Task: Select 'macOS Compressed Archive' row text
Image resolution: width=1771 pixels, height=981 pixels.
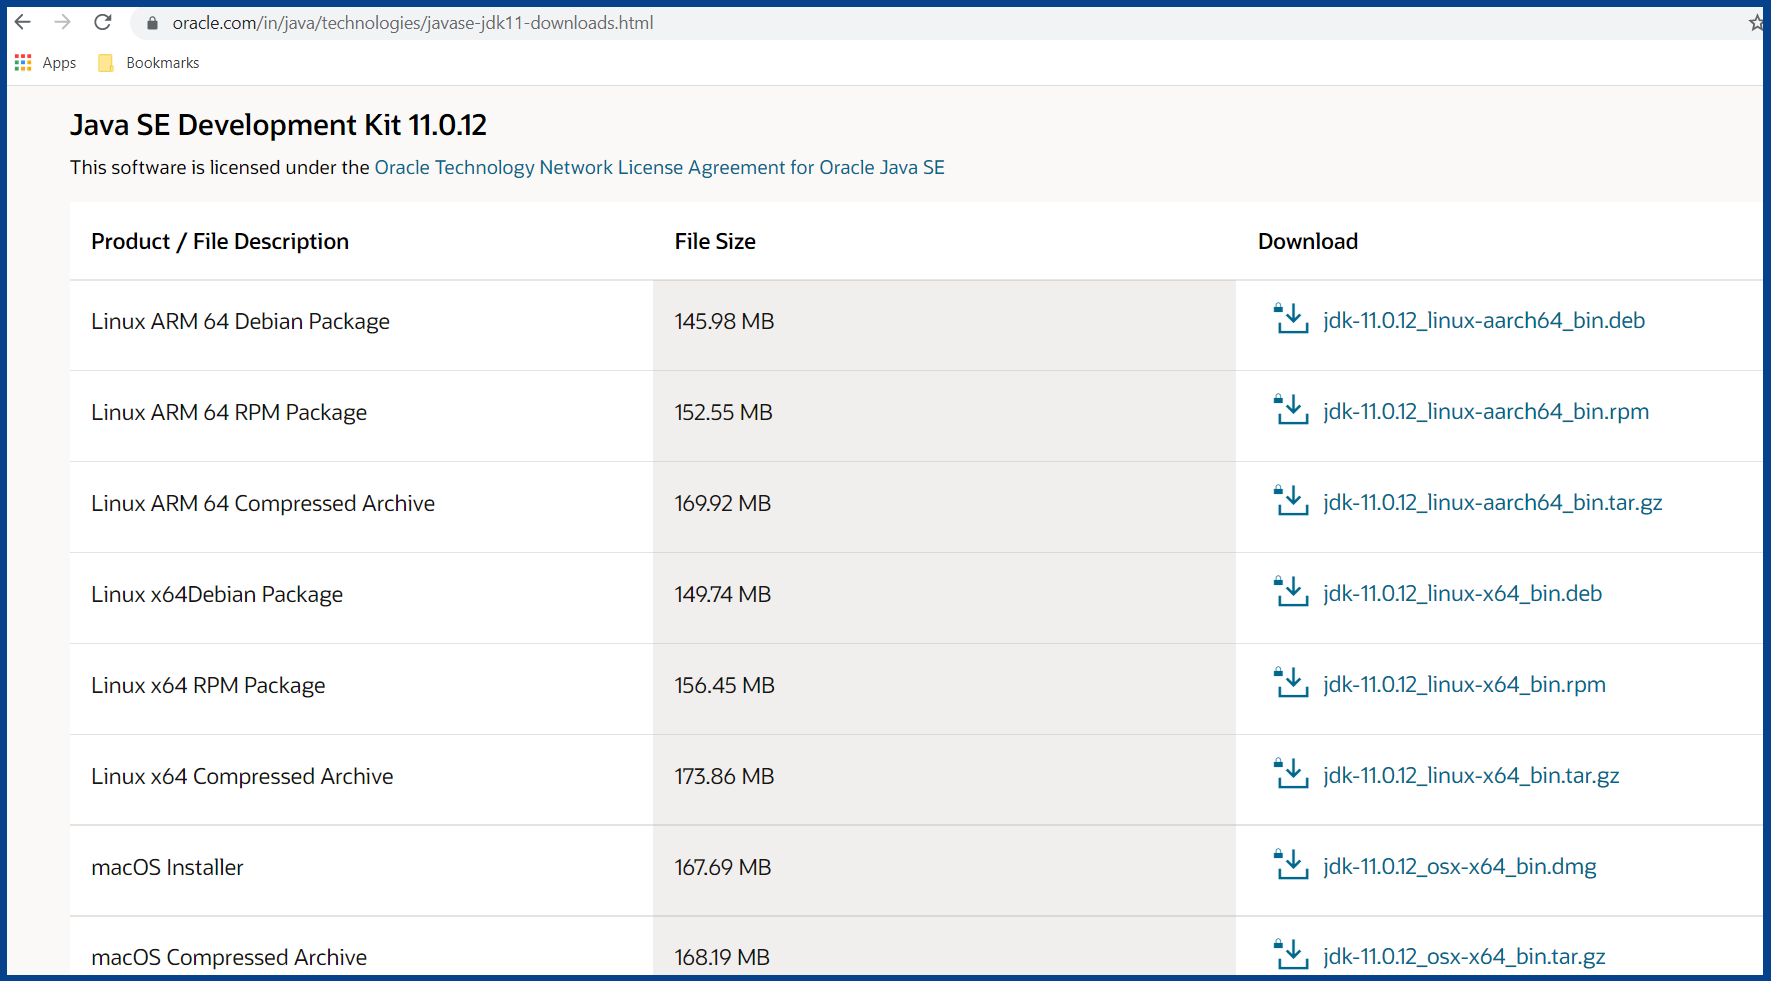Action: (229, 958)
